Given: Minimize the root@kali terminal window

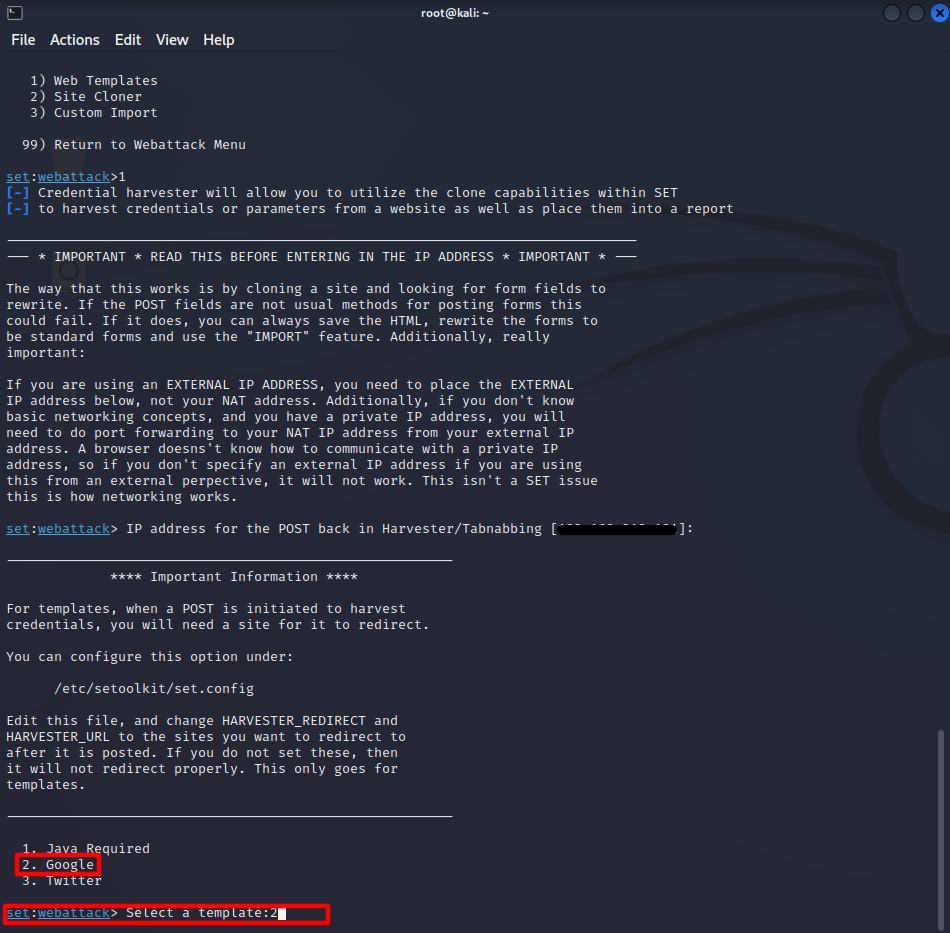Looking at the screenshot, I should coord(892,13).
